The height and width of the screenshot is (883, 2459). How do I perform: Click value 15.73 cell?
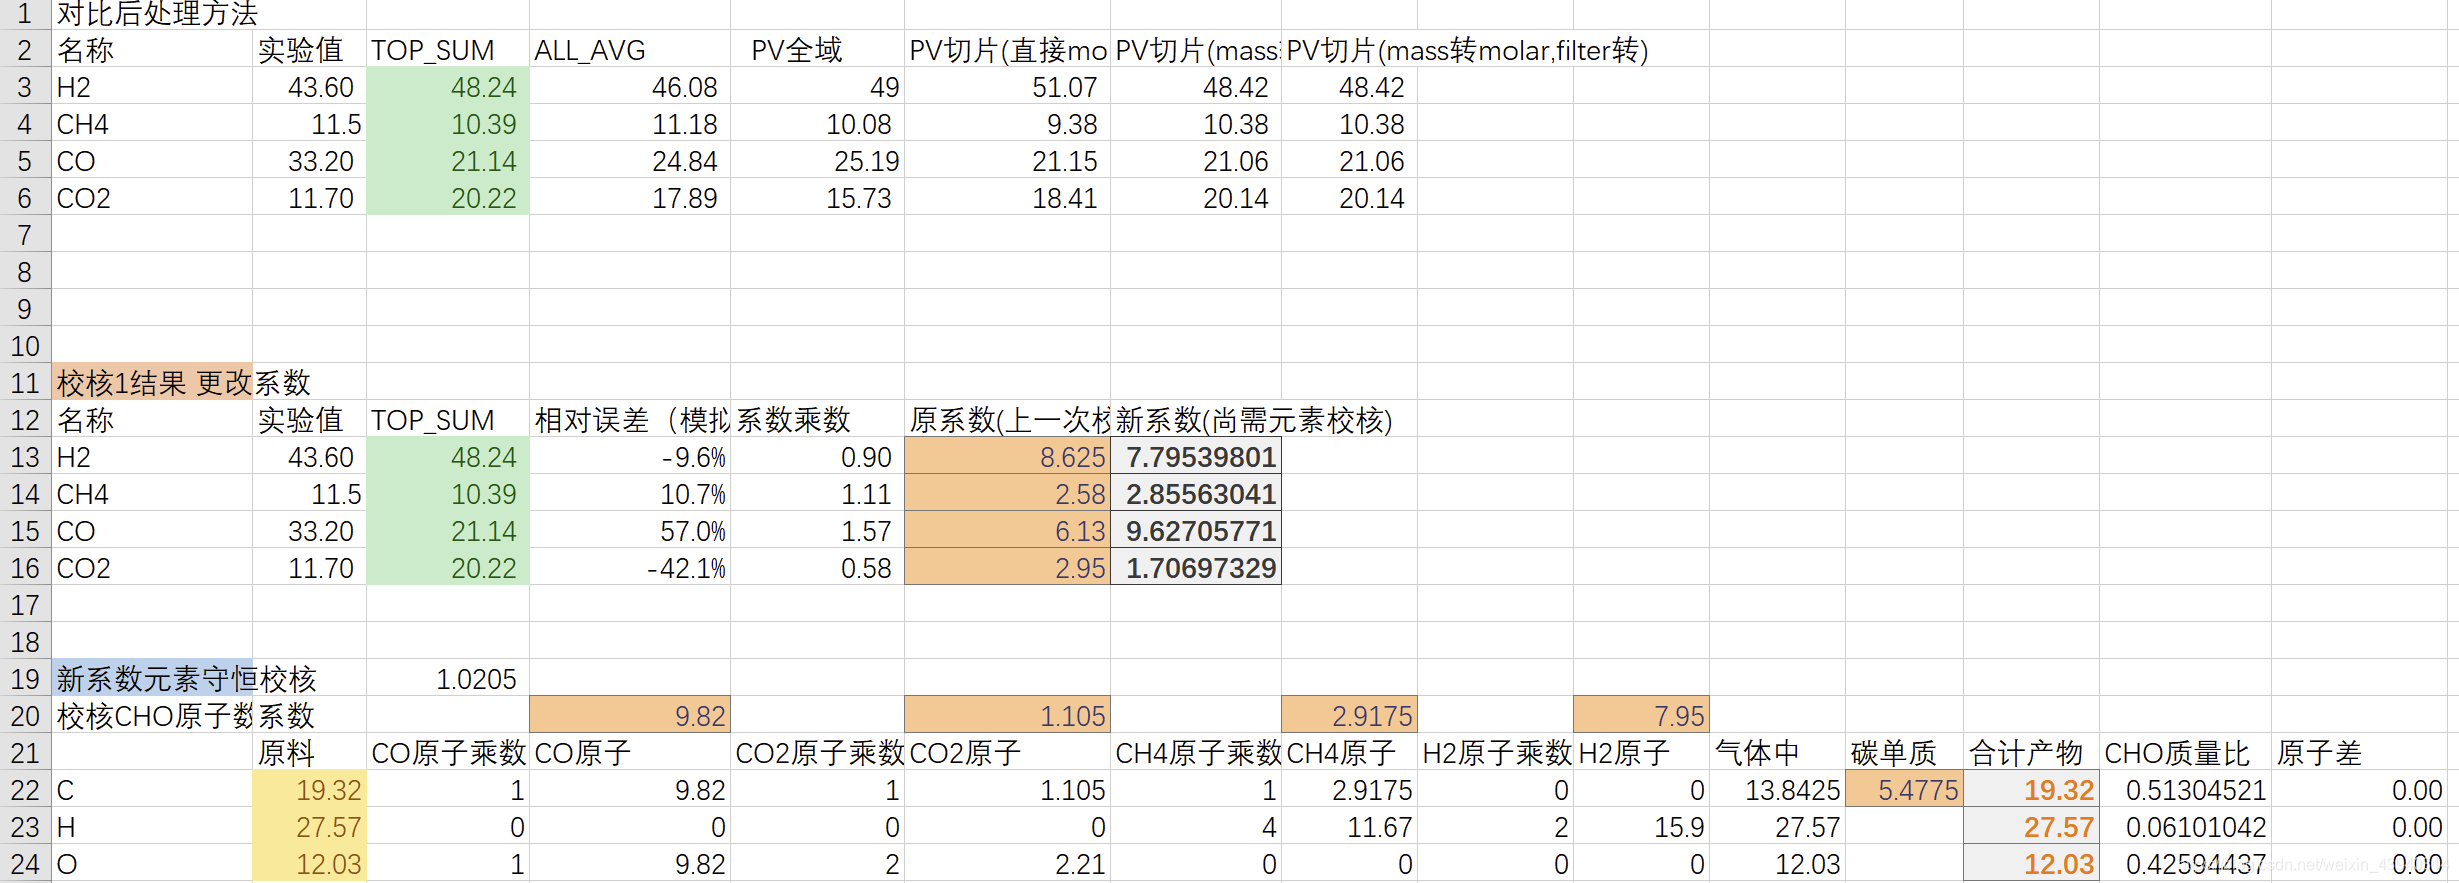pos(817,197)
